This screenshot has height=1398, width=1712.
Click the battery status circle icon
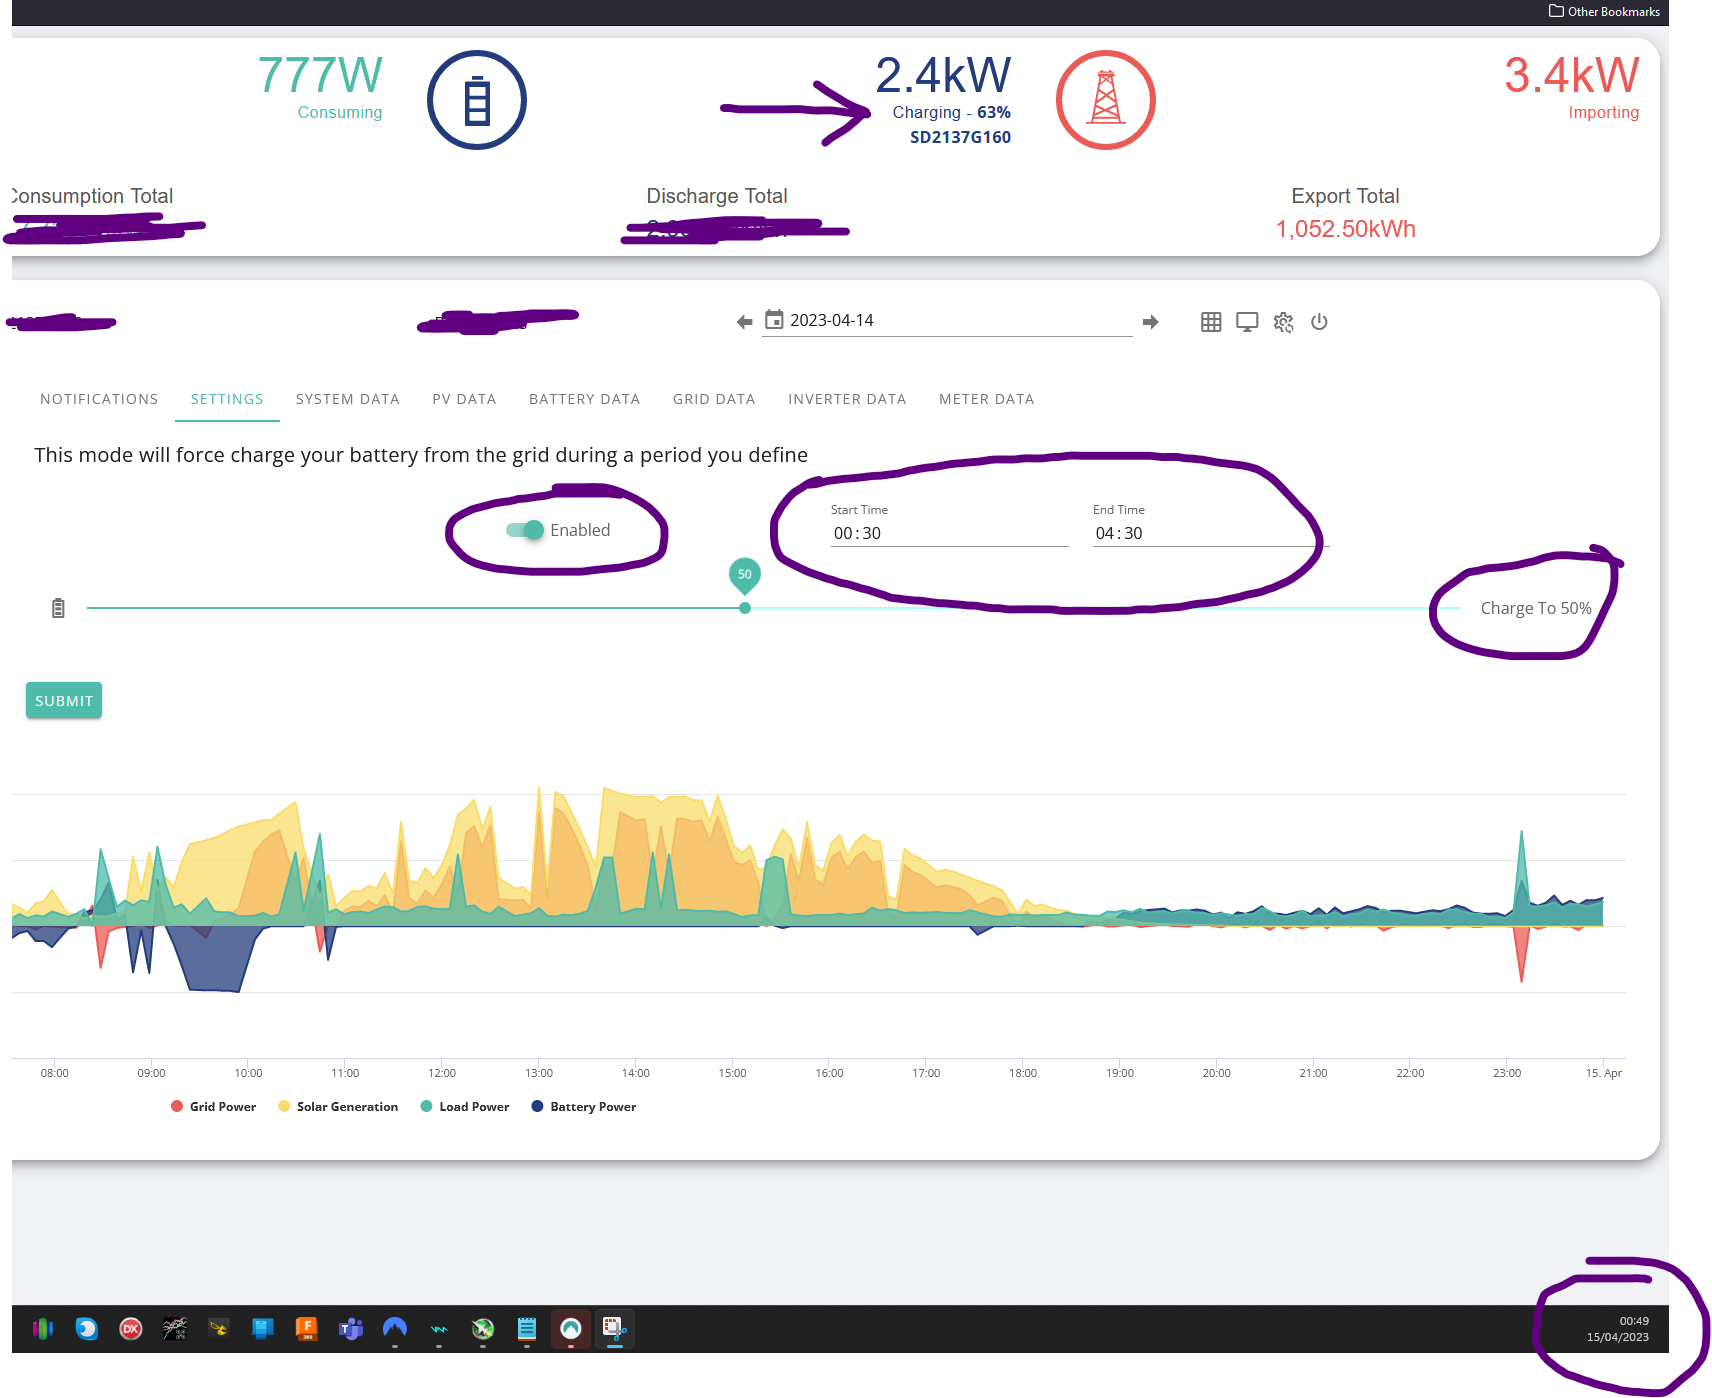477,100
